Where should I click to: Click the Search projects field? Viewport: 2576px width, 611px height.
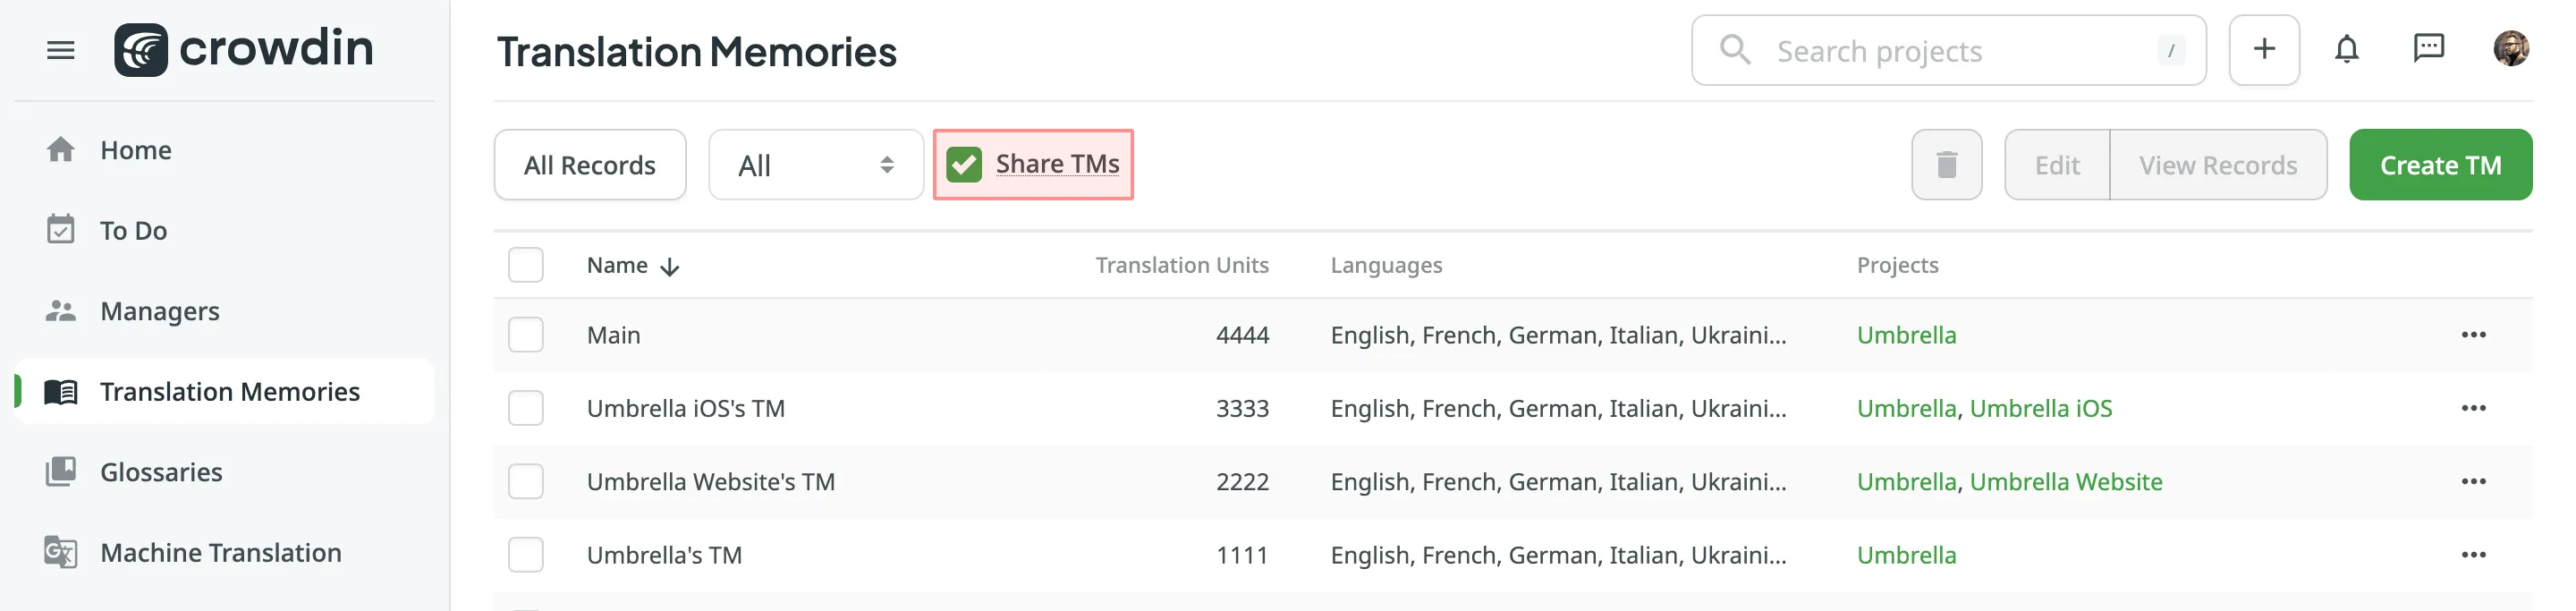coord(1920,50)
